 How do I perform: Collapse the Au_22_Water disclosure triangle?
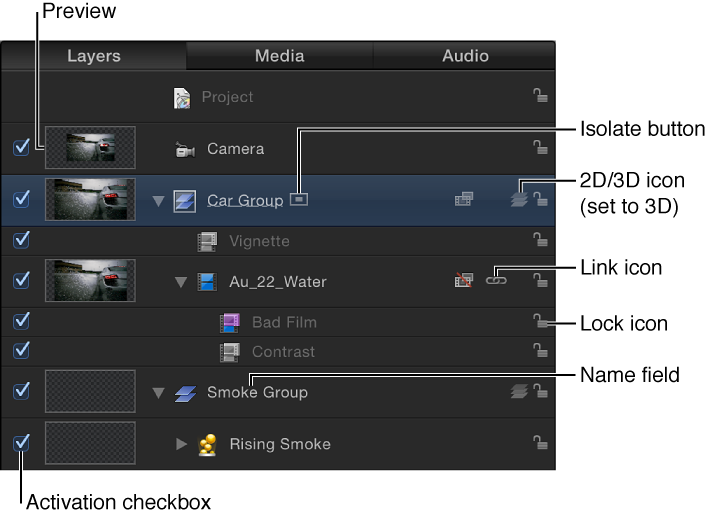181,282
